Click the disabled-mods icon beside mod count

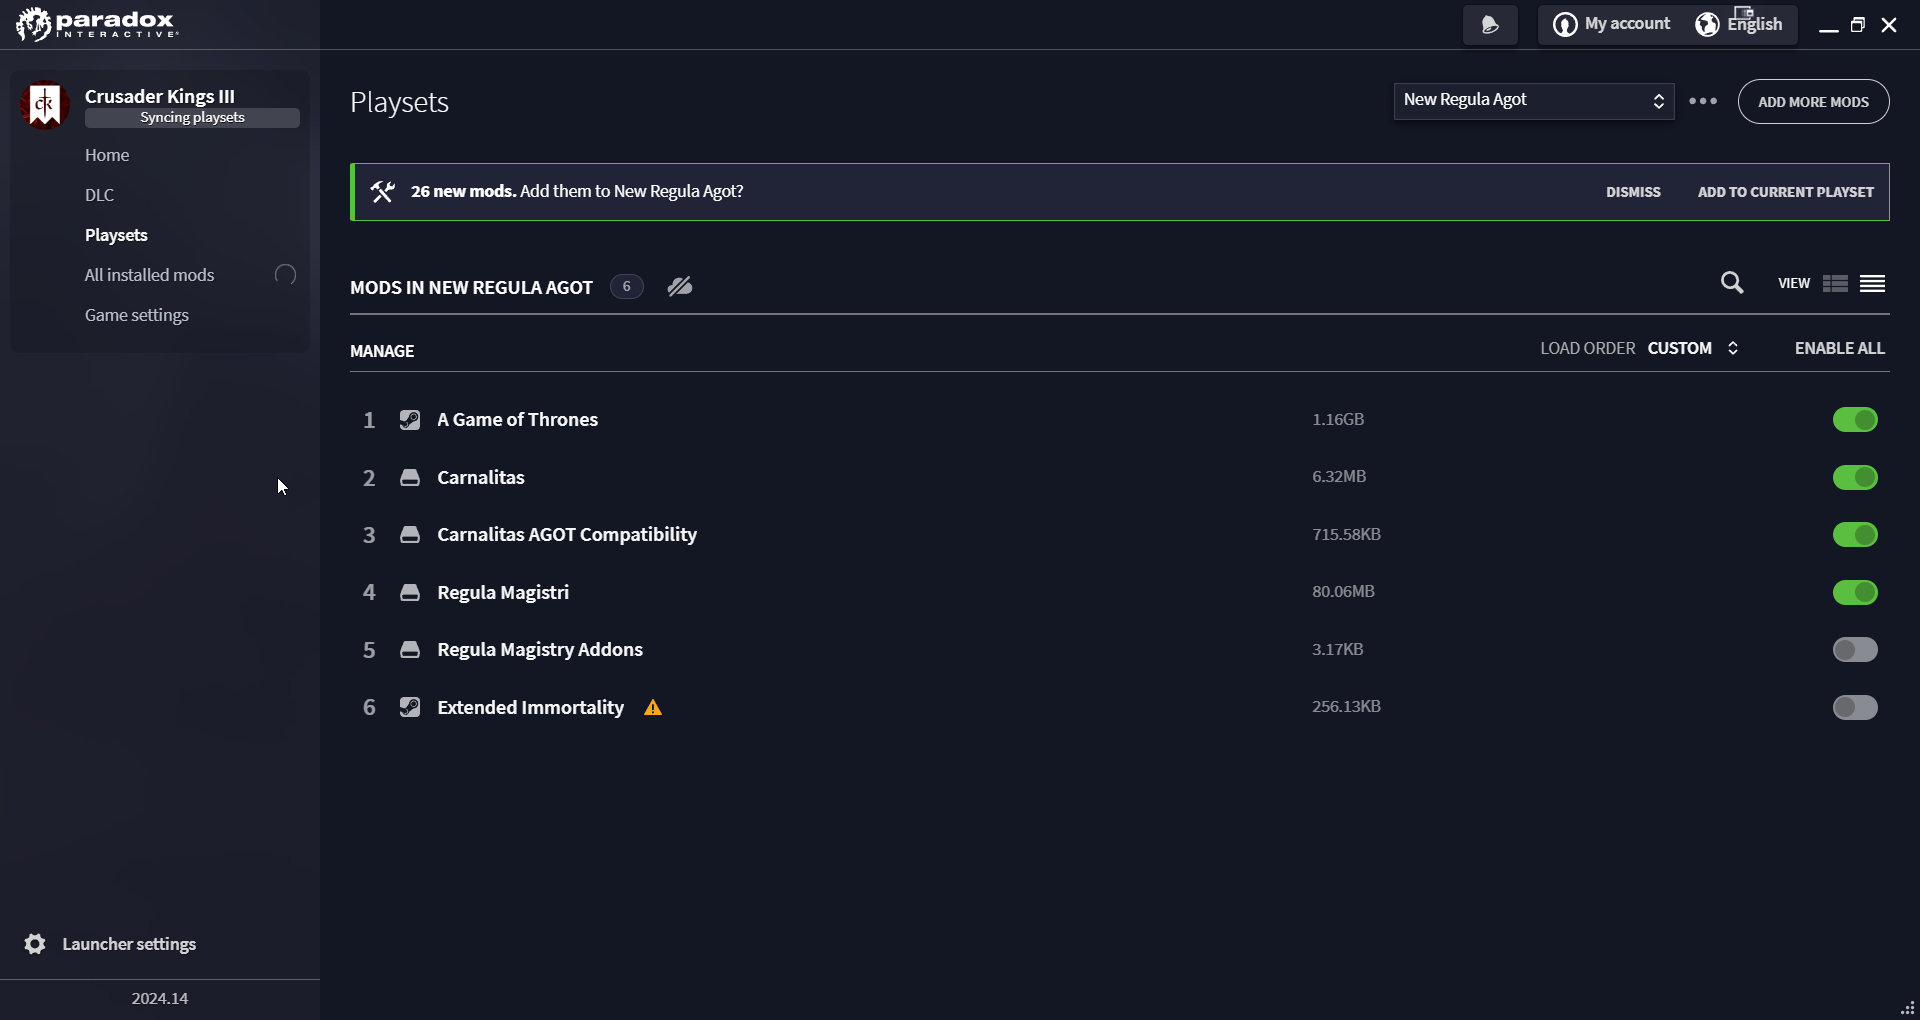(680, 287)
